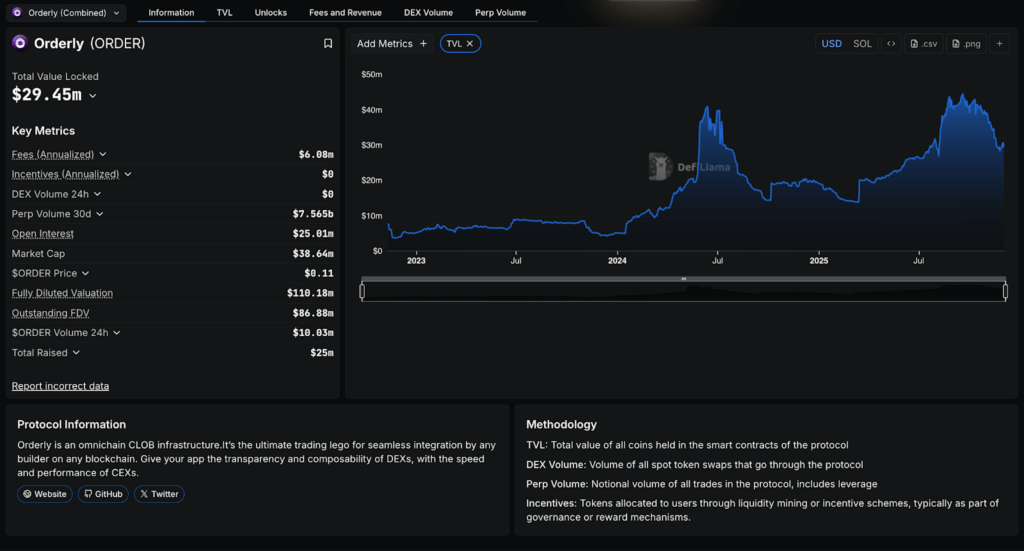Expand DEX Volume 24h row

97,194
